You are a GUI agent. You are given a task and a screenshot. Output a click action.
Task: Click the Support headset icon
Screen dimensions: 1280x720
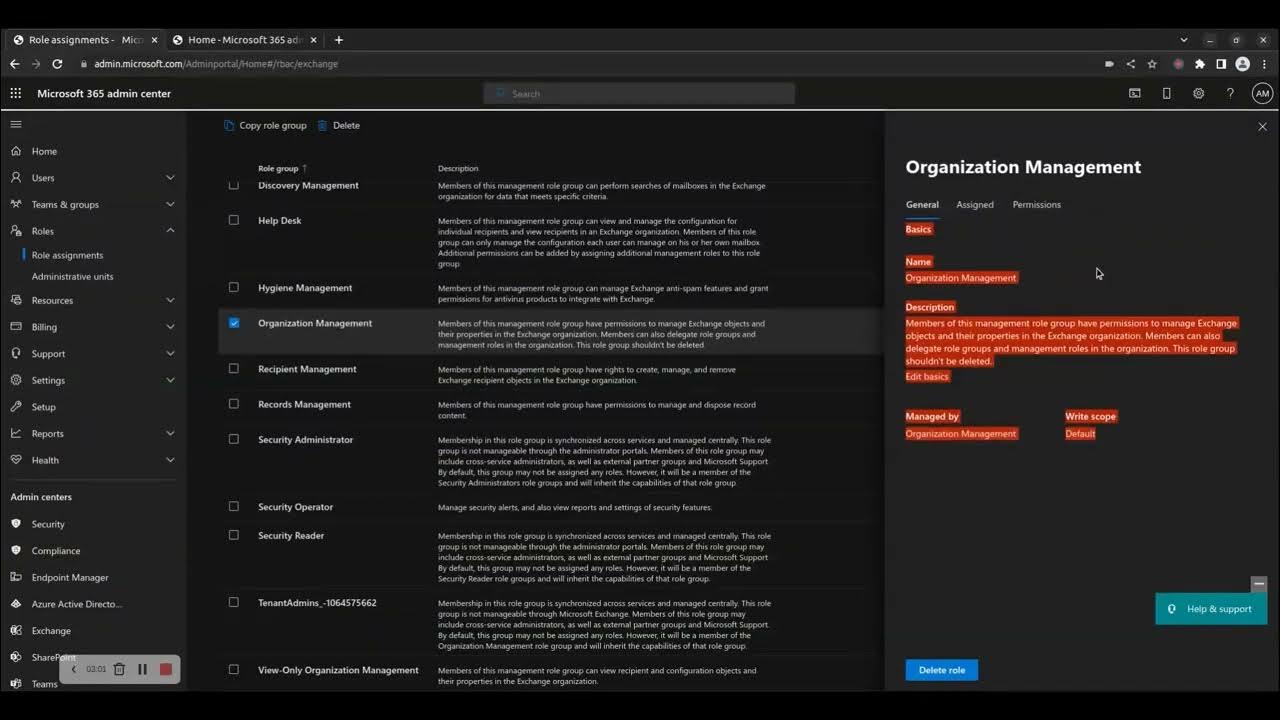pos(16,353)
